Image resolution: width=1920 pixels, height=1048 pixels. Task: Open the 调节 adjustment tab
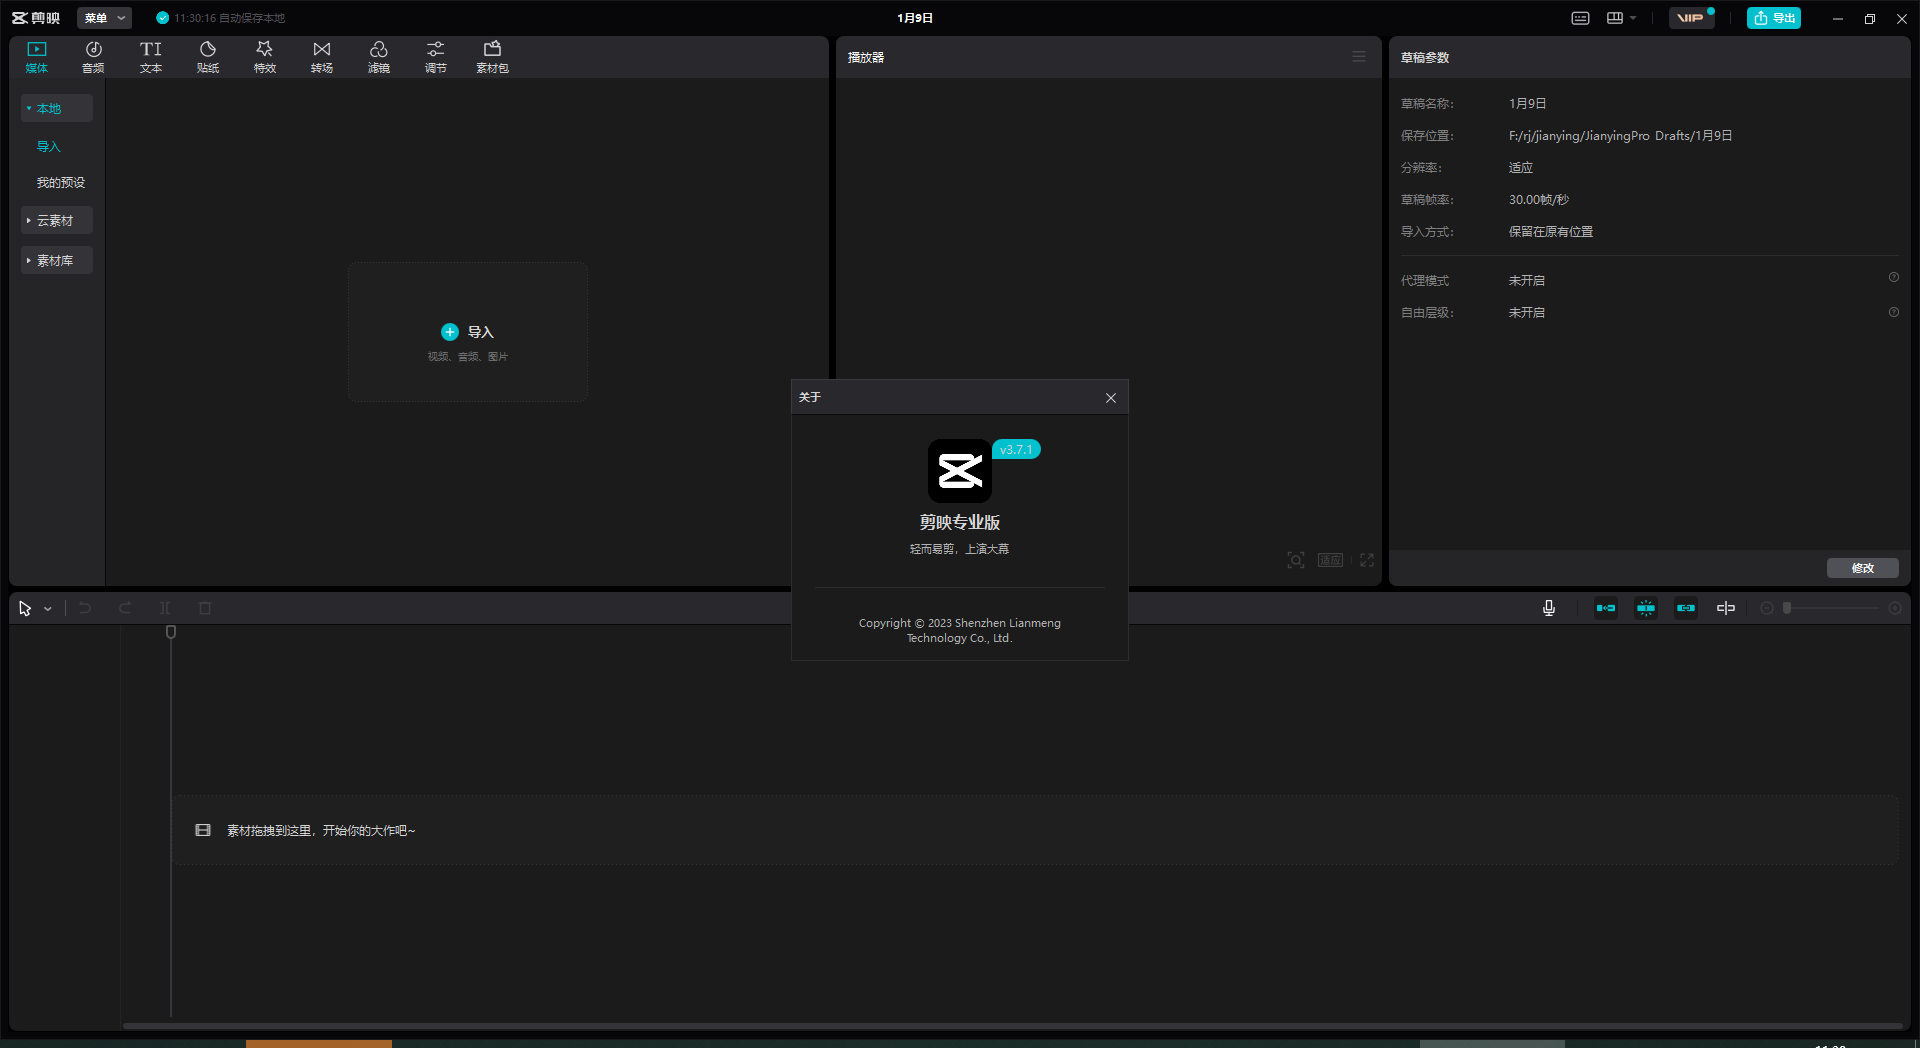point(436,57)
